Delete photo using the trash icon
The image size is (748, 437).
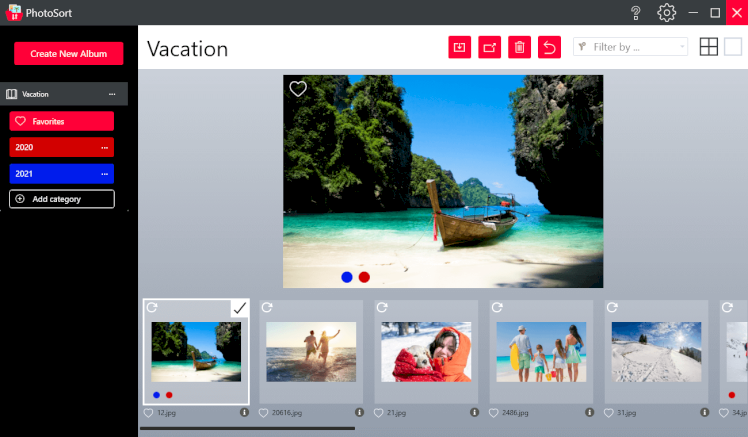pyautogui.click(x=519, y=47)
